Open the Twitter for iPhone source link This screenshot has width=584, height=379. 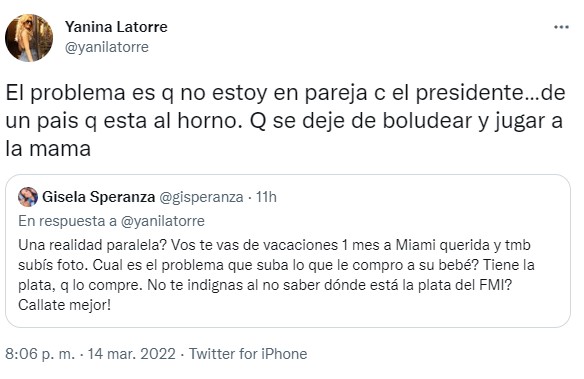pyautogui.click(x=248, y=354)
